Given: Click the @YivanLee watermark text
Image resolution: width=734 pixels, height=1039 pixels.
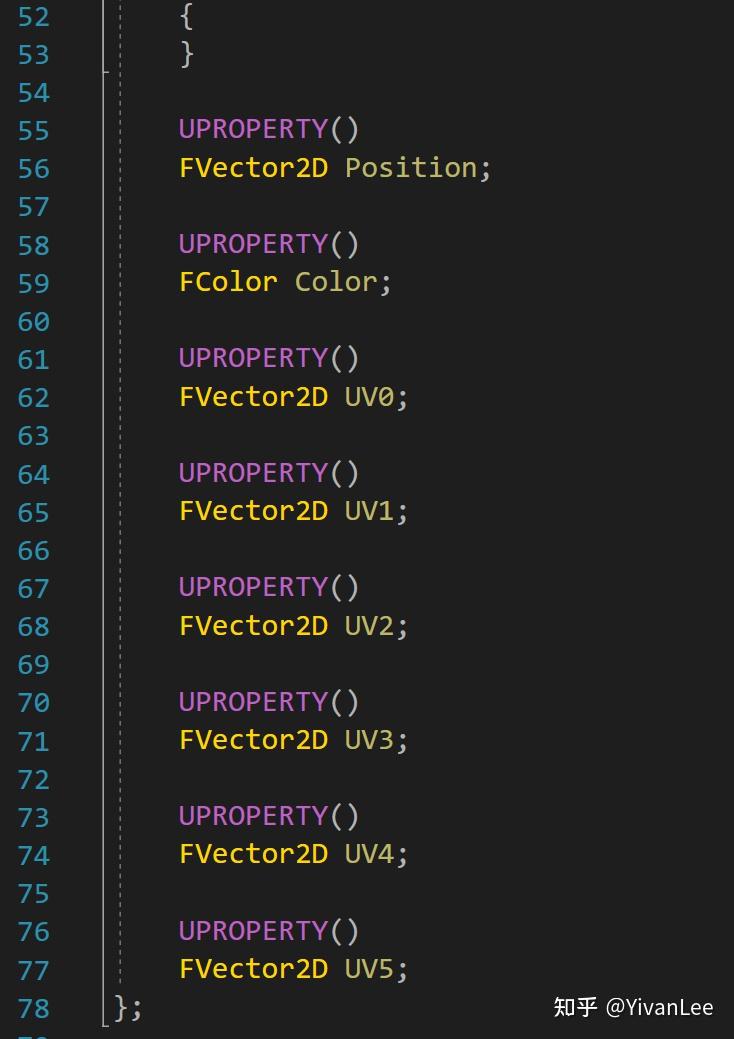Looking at the screenshot, I should pyautogui.click(x=659, y=1007).
